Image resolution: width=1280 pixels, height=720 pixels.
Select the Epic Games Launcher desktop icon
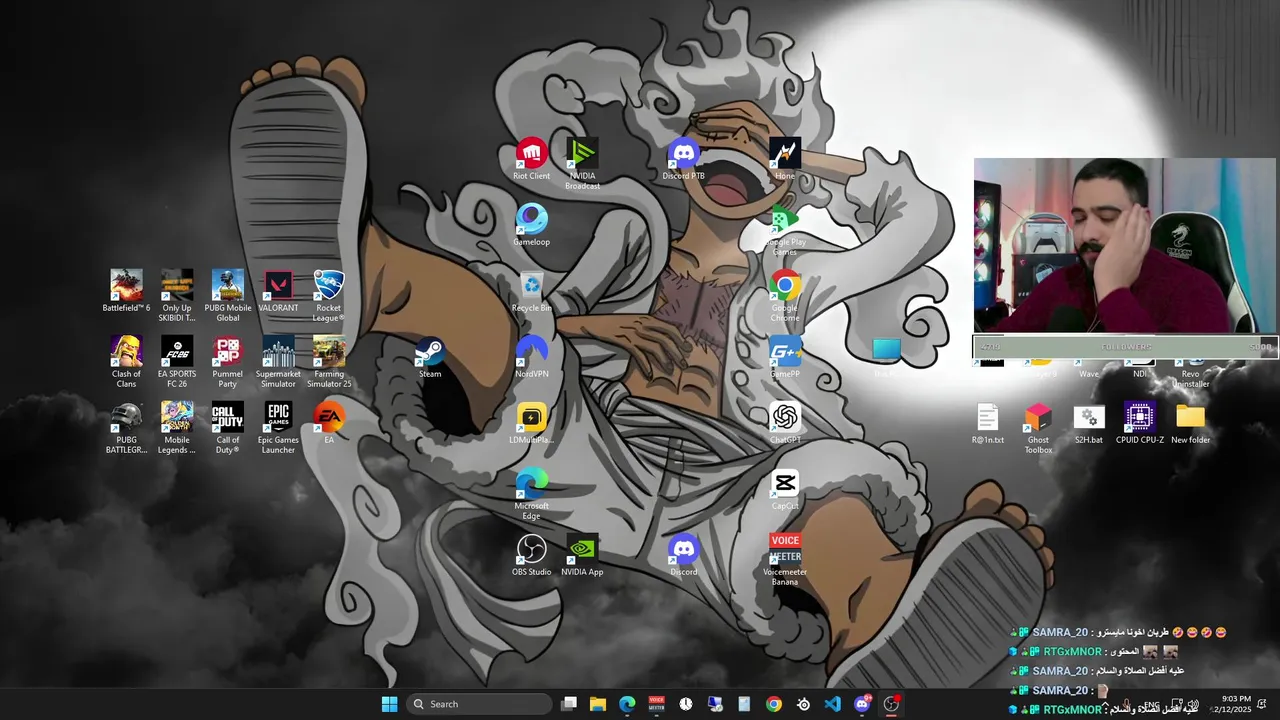click(x=278, y=428)
